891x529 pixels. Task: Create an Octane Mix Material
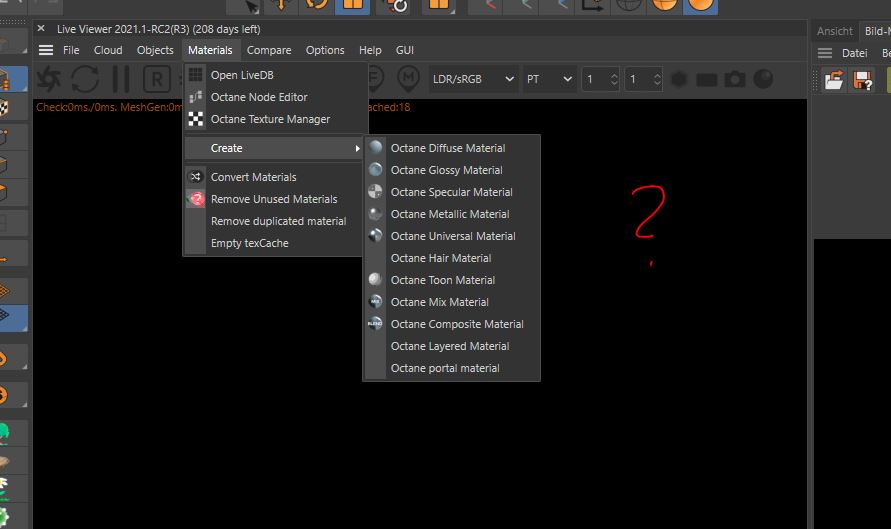coord(452,302)
